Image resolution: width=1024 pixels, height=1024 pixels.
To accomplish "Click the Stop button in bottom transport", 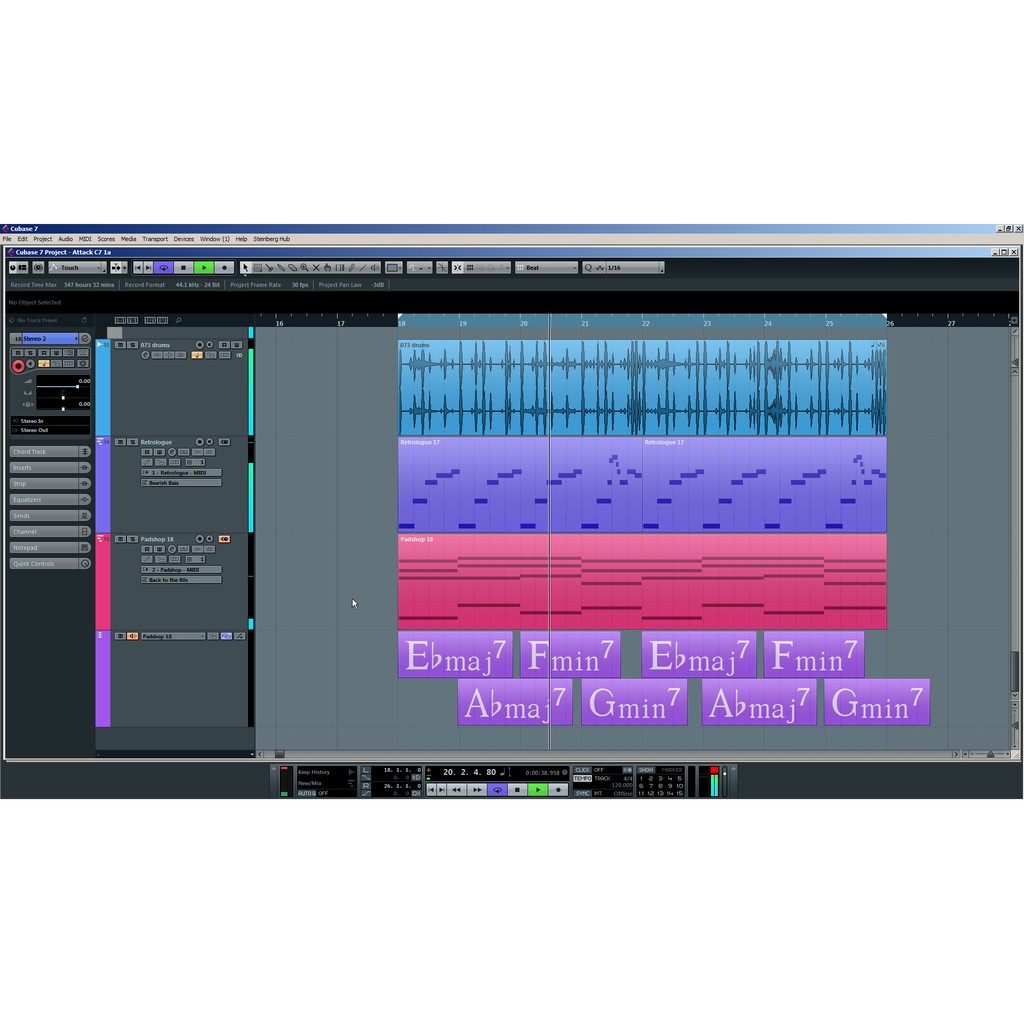I will (517, 790).
